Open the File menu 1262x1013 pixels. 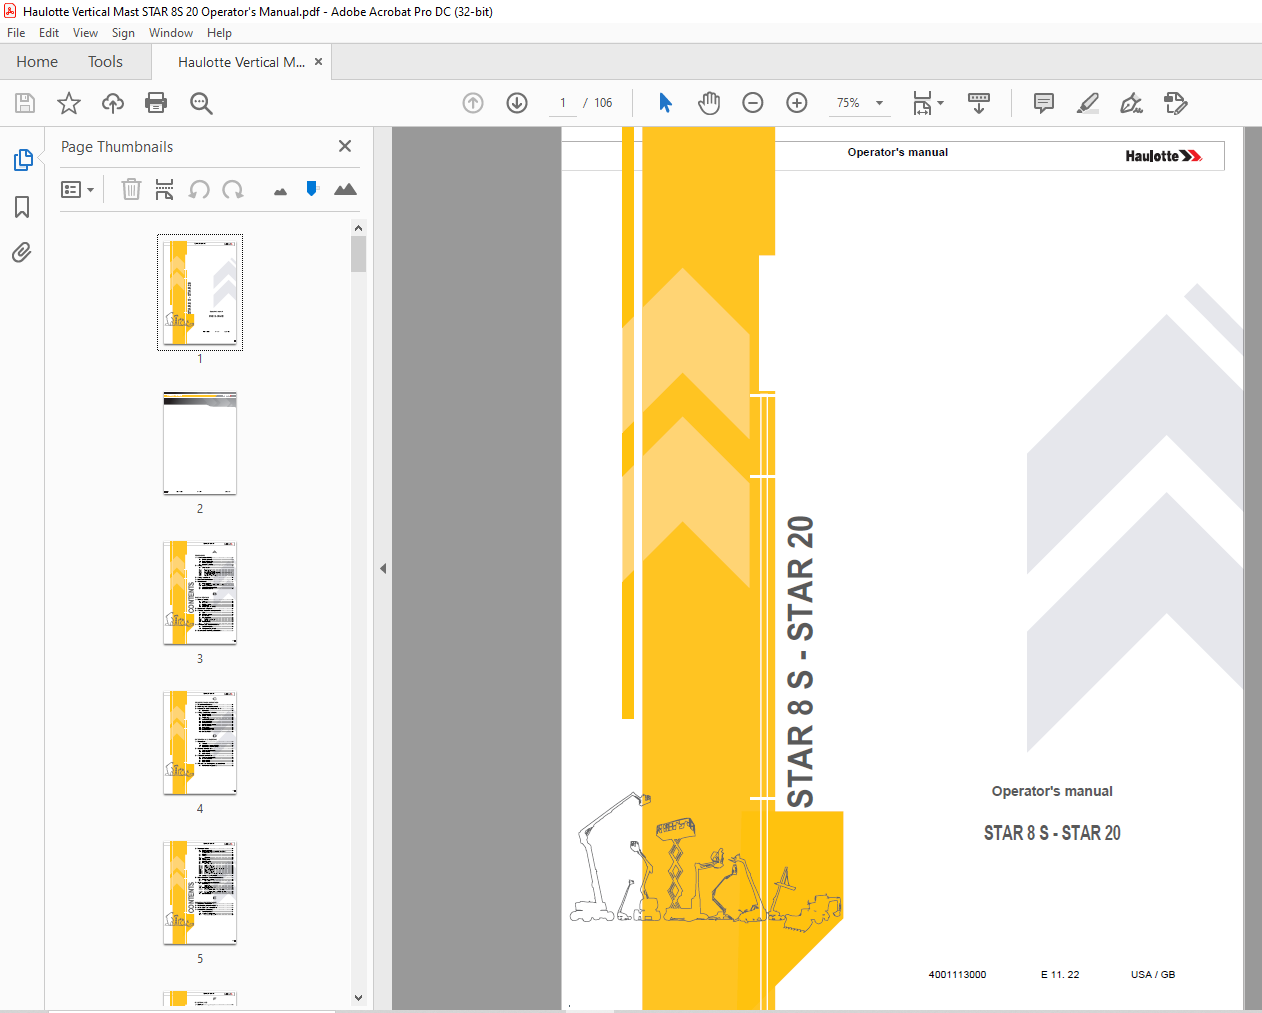coord(16,33)
